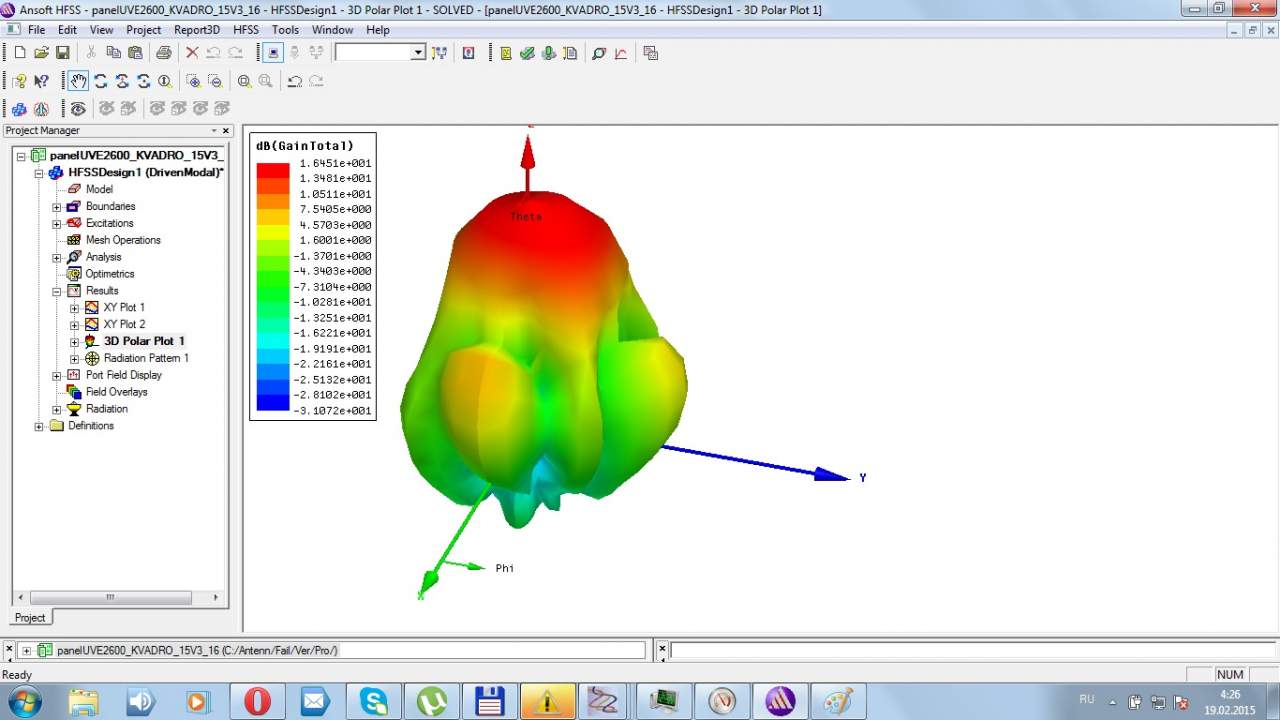The image size is (1280, 720).
Task: Click the green checkmark Validate icon
Action: (x=527, y=53)
